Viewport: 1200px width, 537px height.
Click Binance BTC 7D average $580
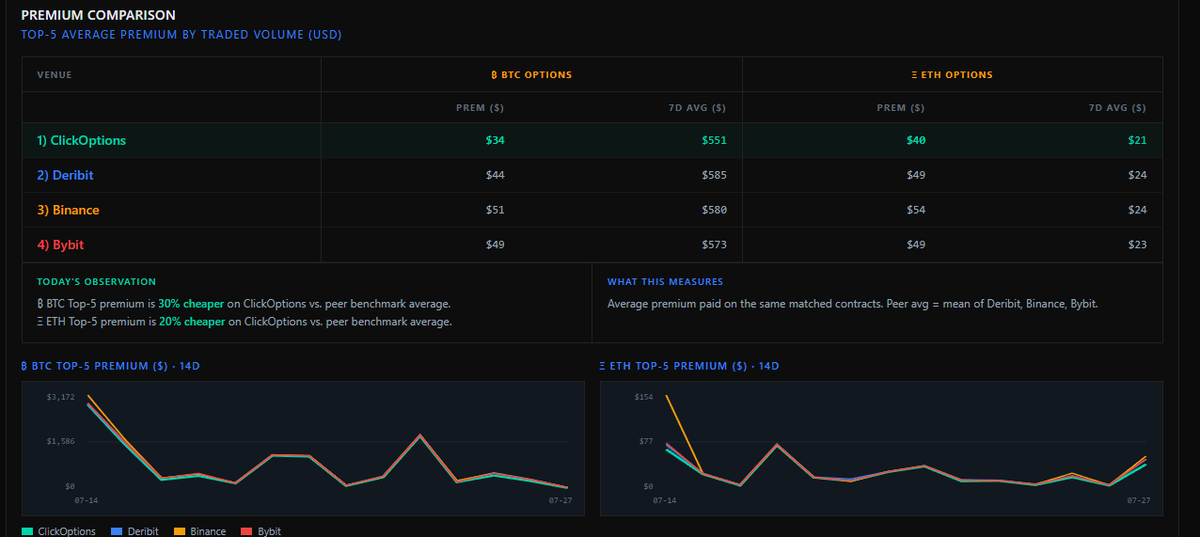coord(714,211)
